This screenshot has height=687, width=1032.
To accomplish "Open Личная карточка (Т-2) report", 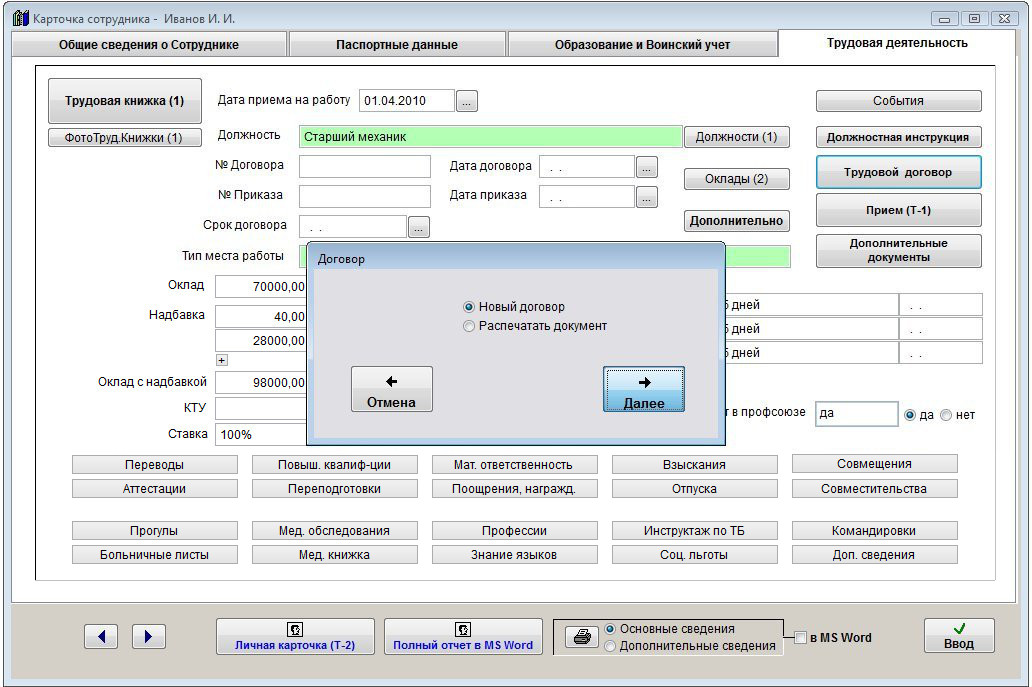I will click(x=295, y=637).
